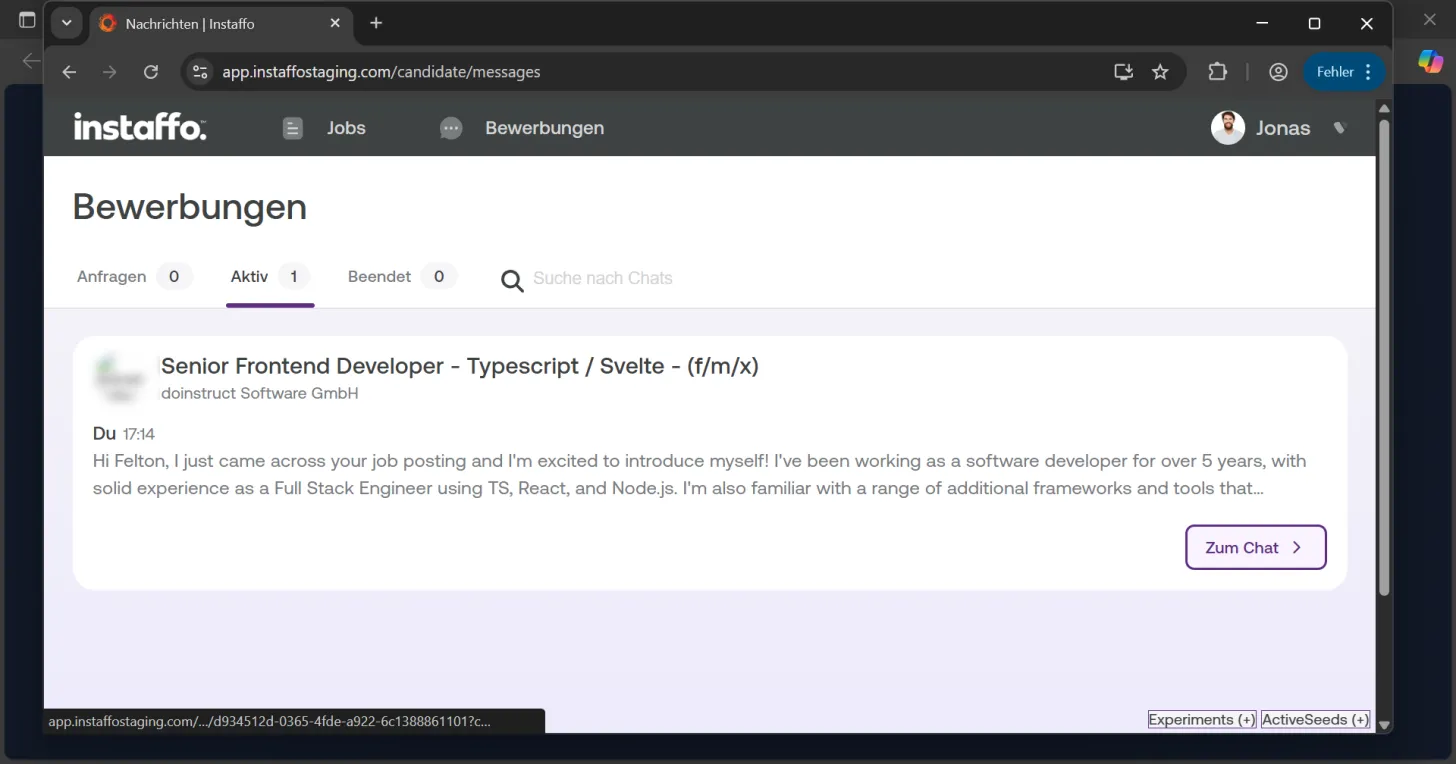The height and width of the screenshot is (764, 1456).
Task: Click the vertical page scrollbar
Action: [x=1384, y=357]
